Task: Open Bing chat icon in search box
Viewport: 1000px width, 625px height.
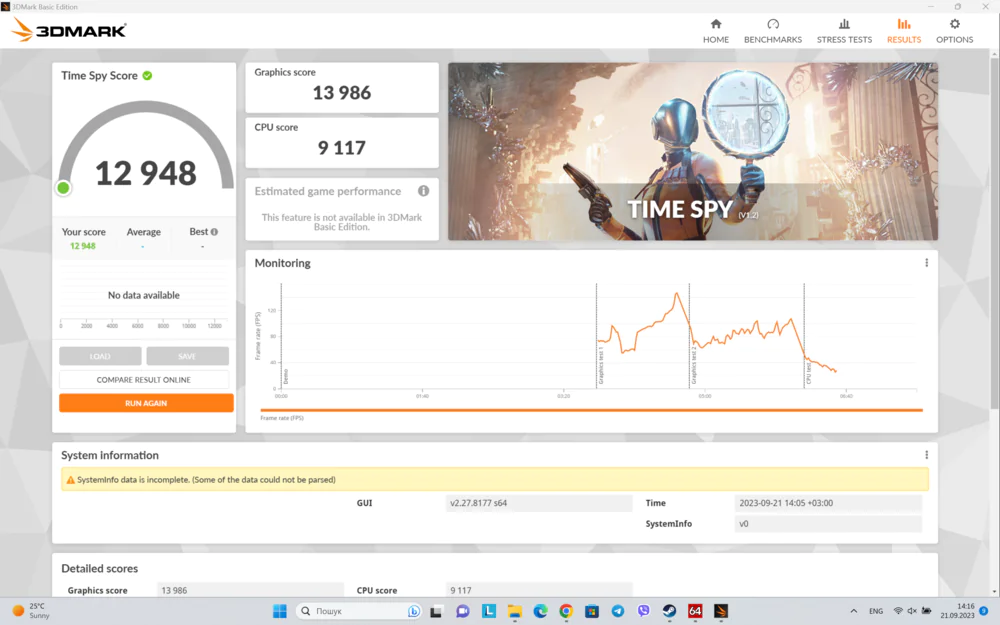Action: 414,611
